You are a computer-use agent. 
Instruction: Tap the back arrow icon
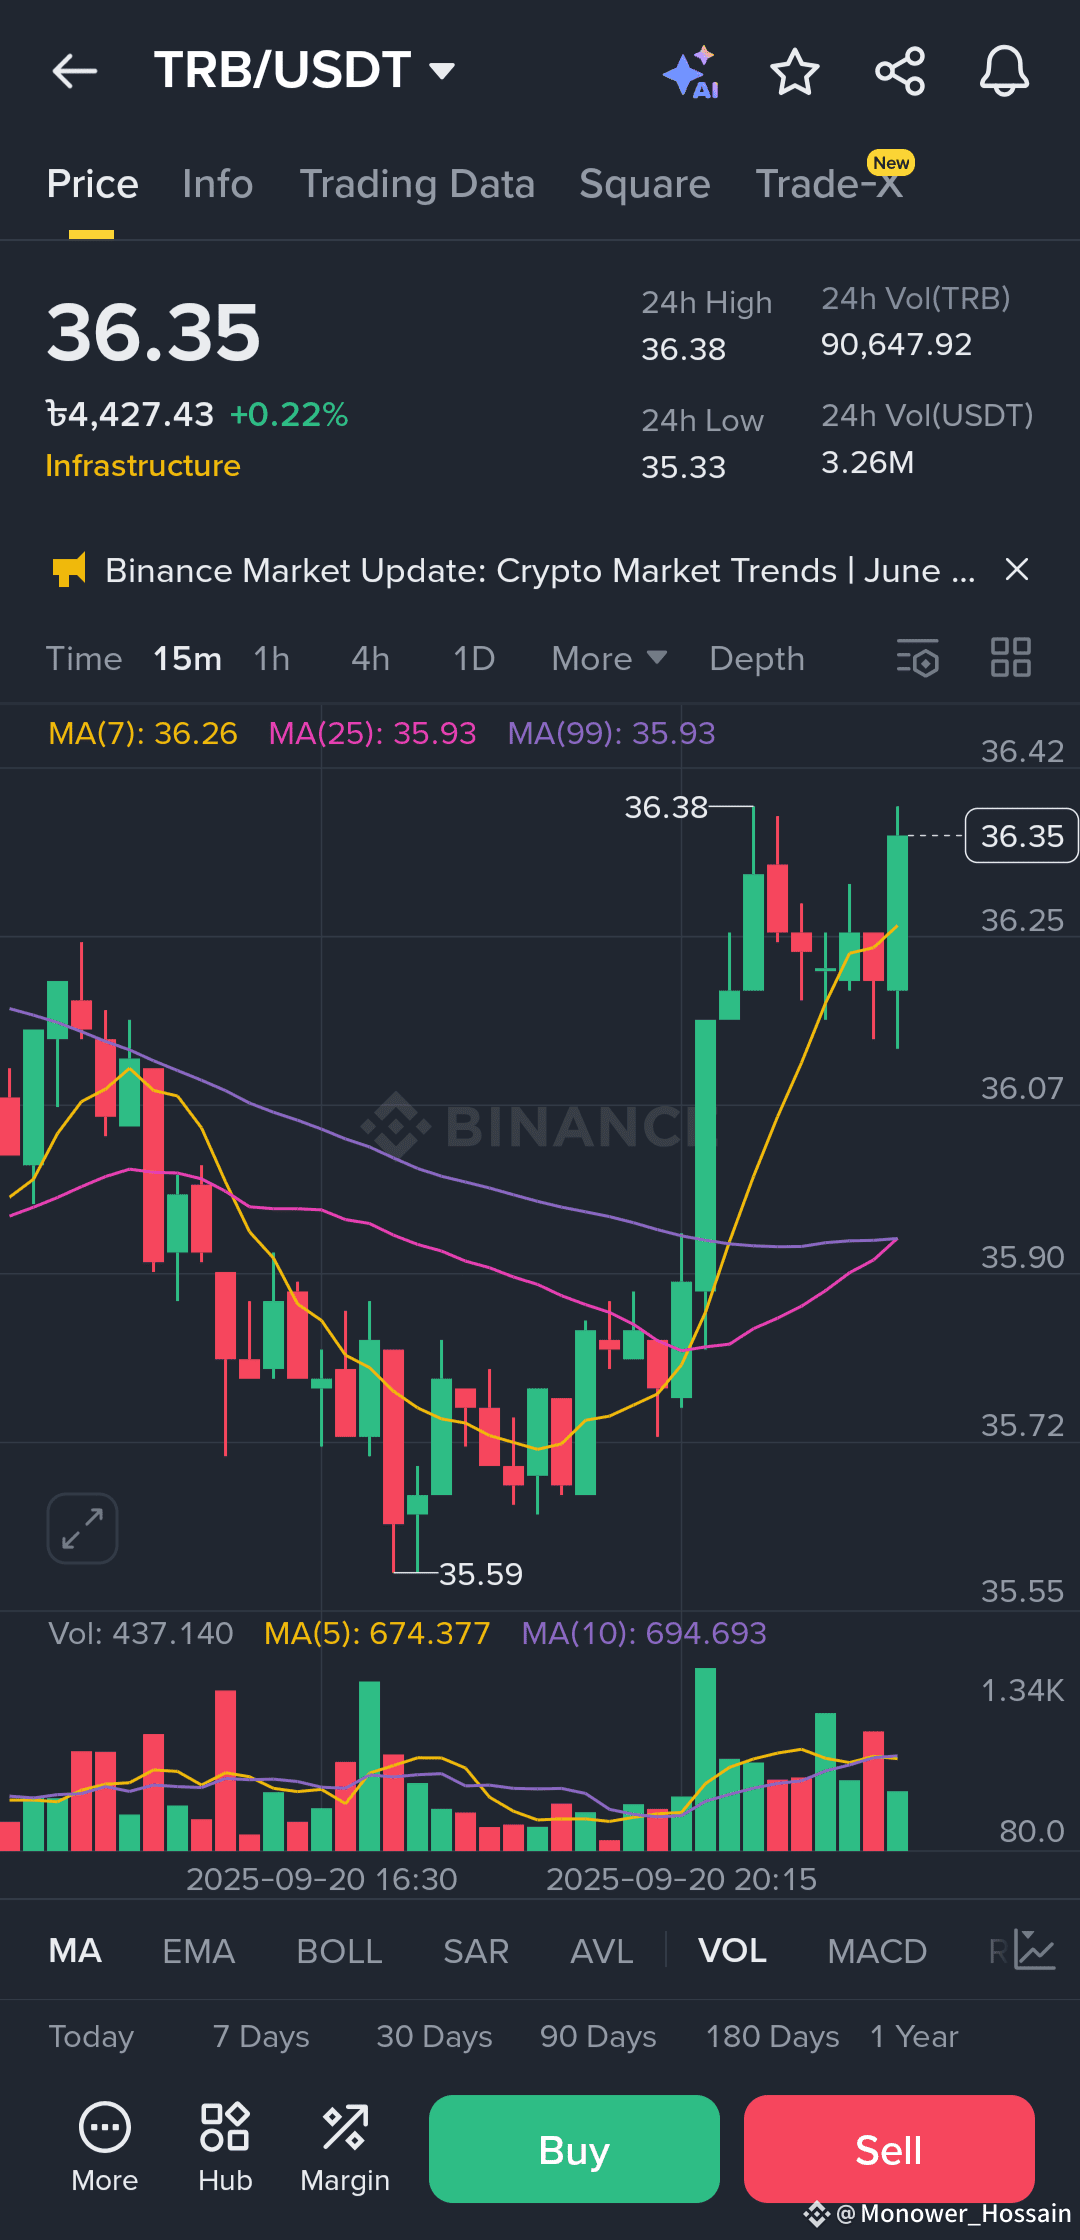tap(75, 71)
